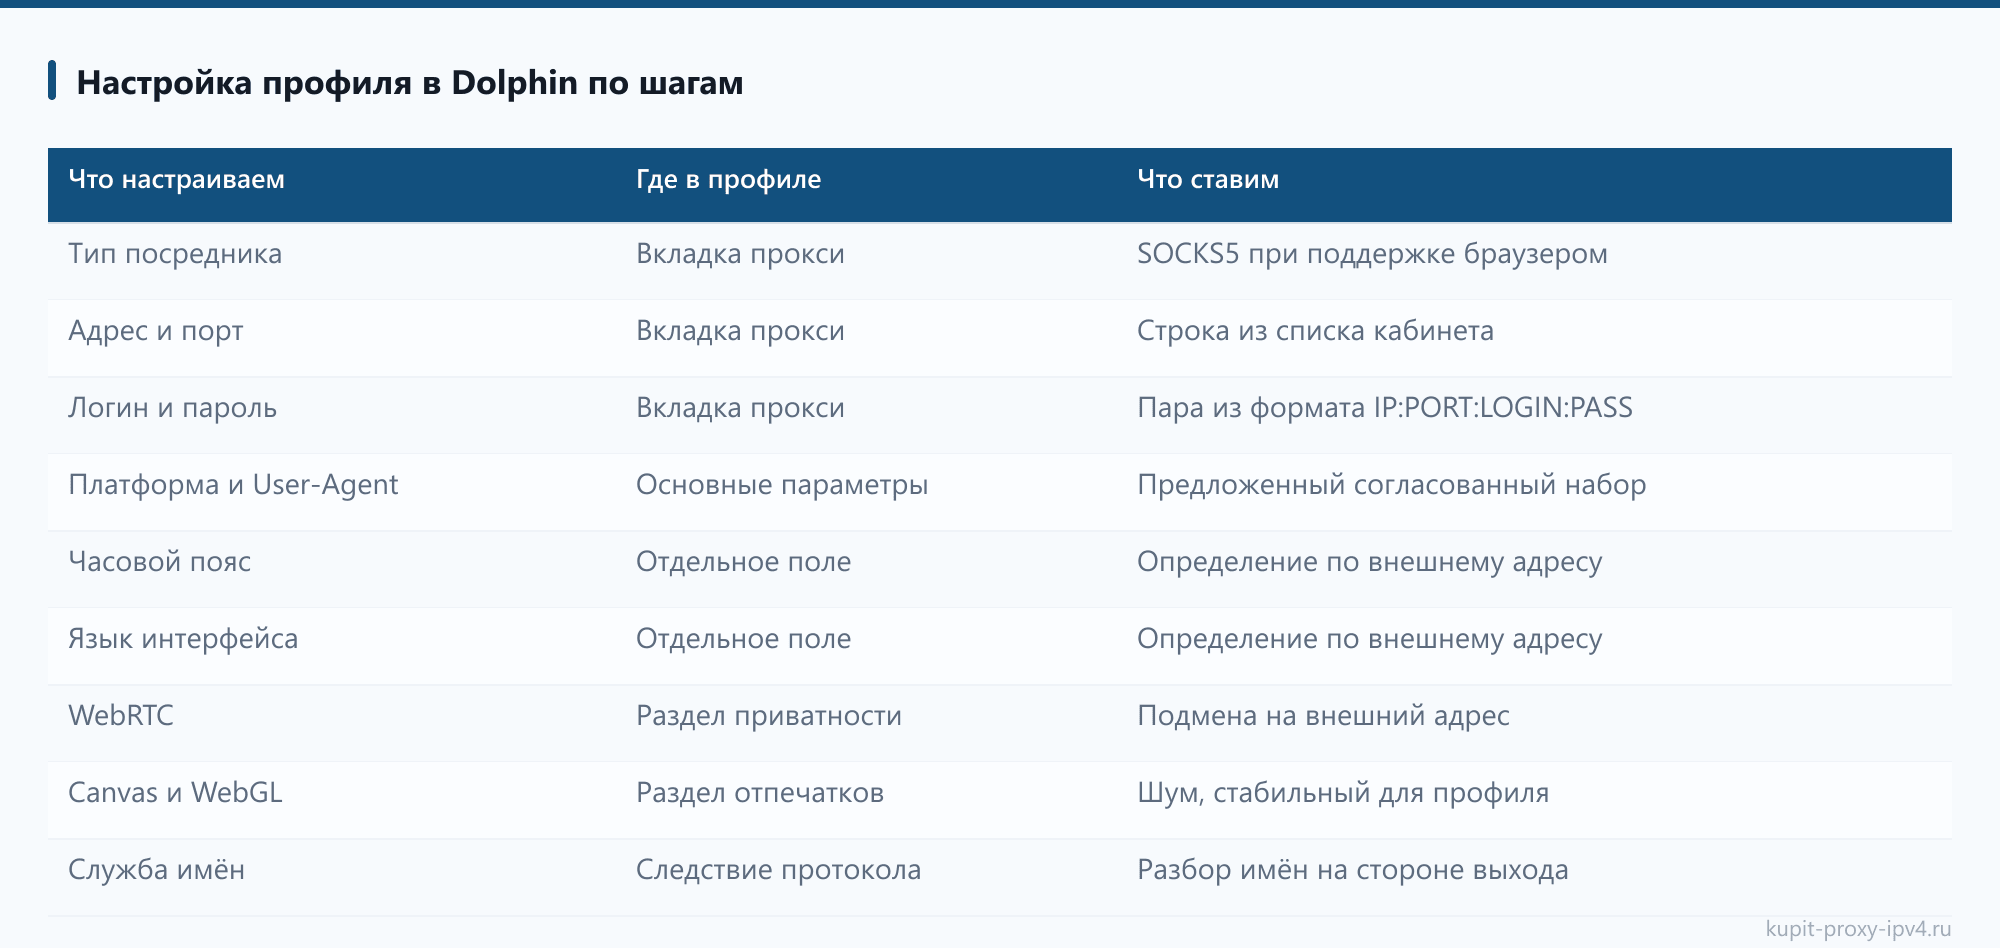Select 'Вкладка прокси' in the Тип посредника row
2000x948 pixels.
[740, 254]
